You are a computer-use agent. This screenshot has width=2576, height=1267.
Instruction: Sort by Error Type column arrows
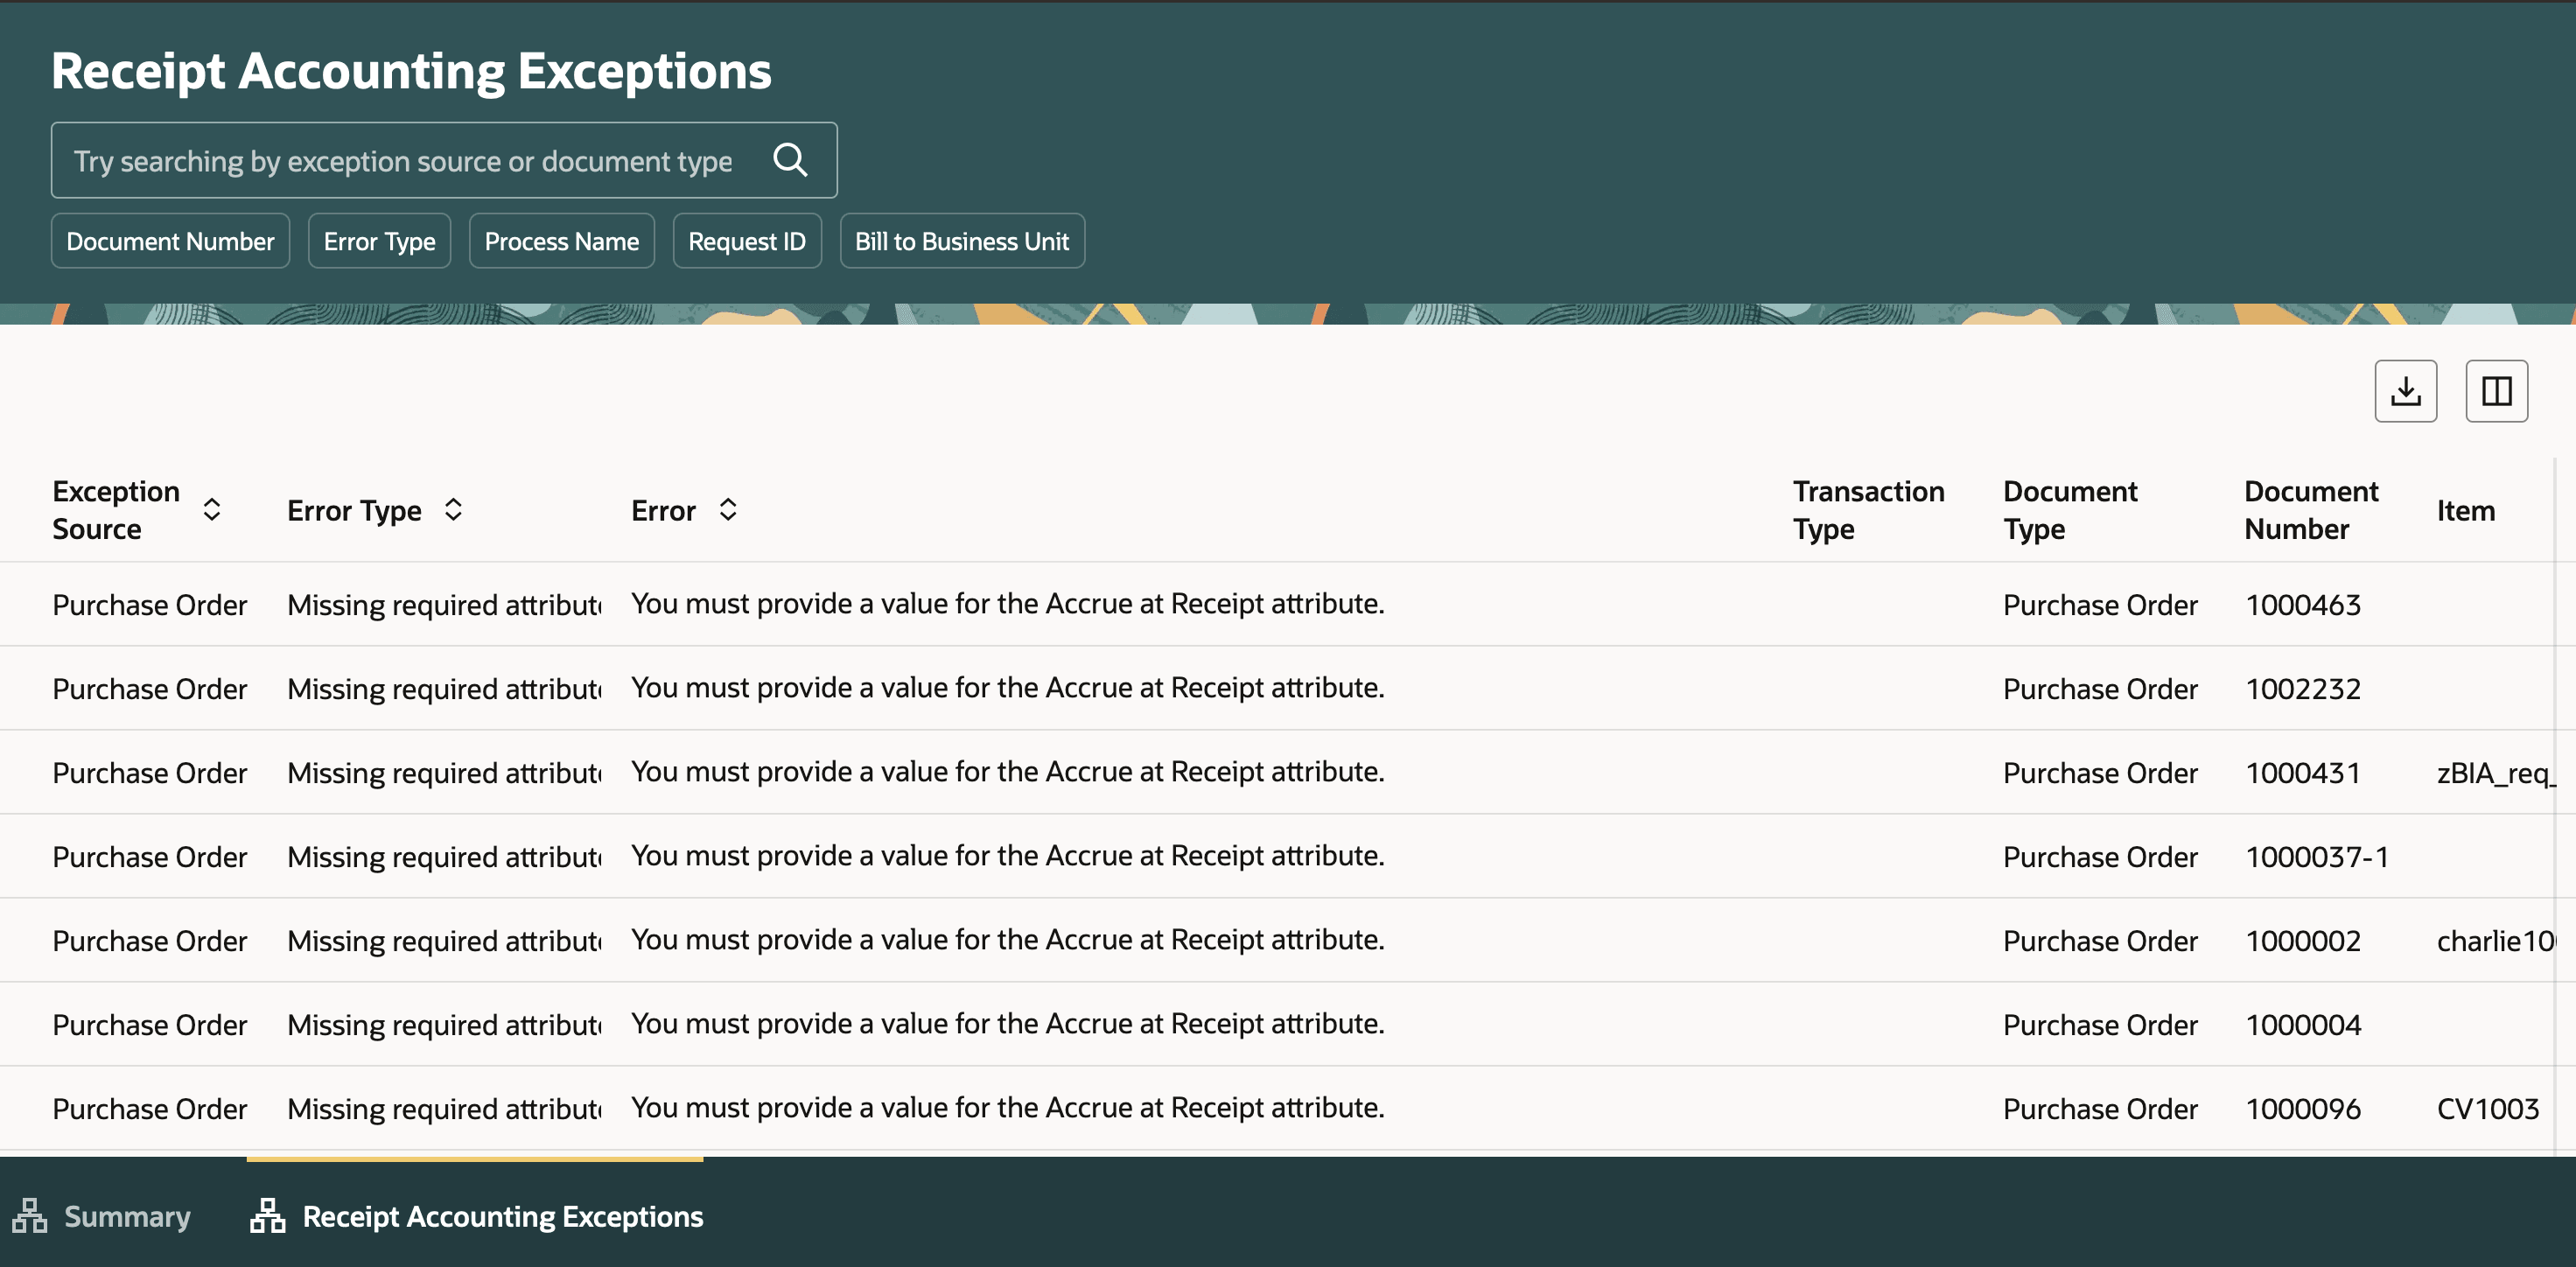(453, 510)
